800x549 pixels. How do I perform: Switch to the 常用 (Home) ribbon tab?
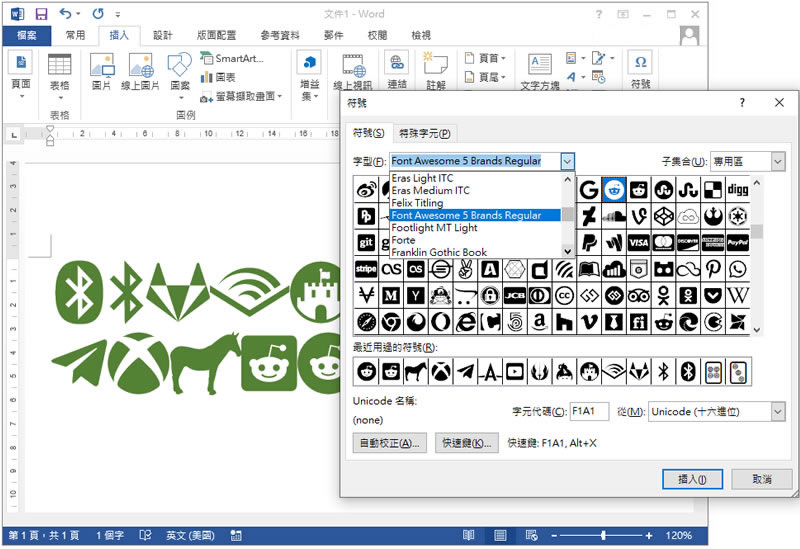click(x=76, y=35)
